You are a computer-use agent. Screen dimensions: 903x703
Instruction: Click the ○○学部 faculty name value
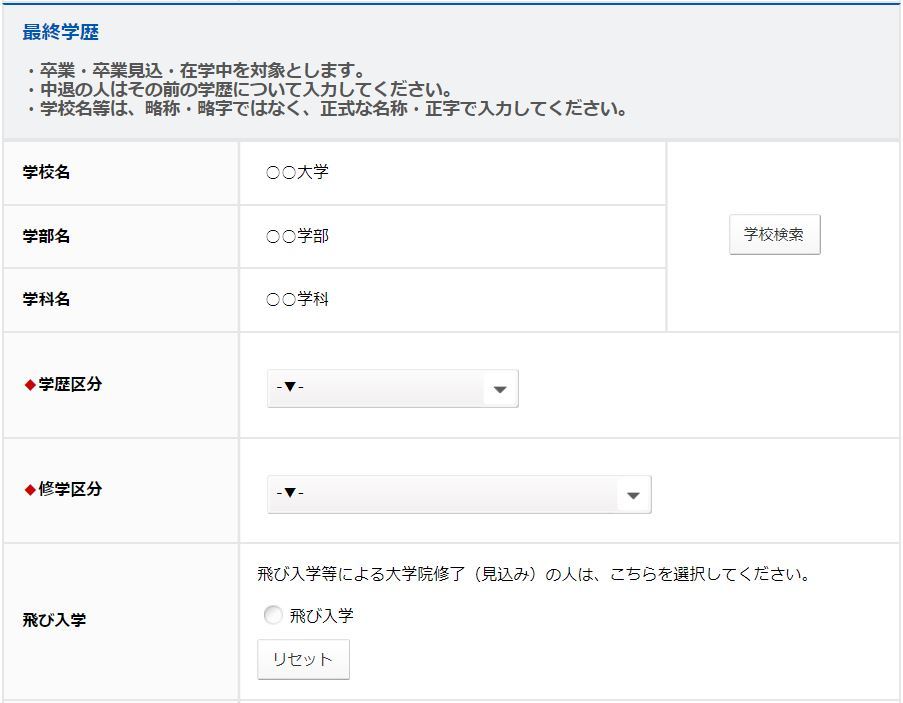297,237
